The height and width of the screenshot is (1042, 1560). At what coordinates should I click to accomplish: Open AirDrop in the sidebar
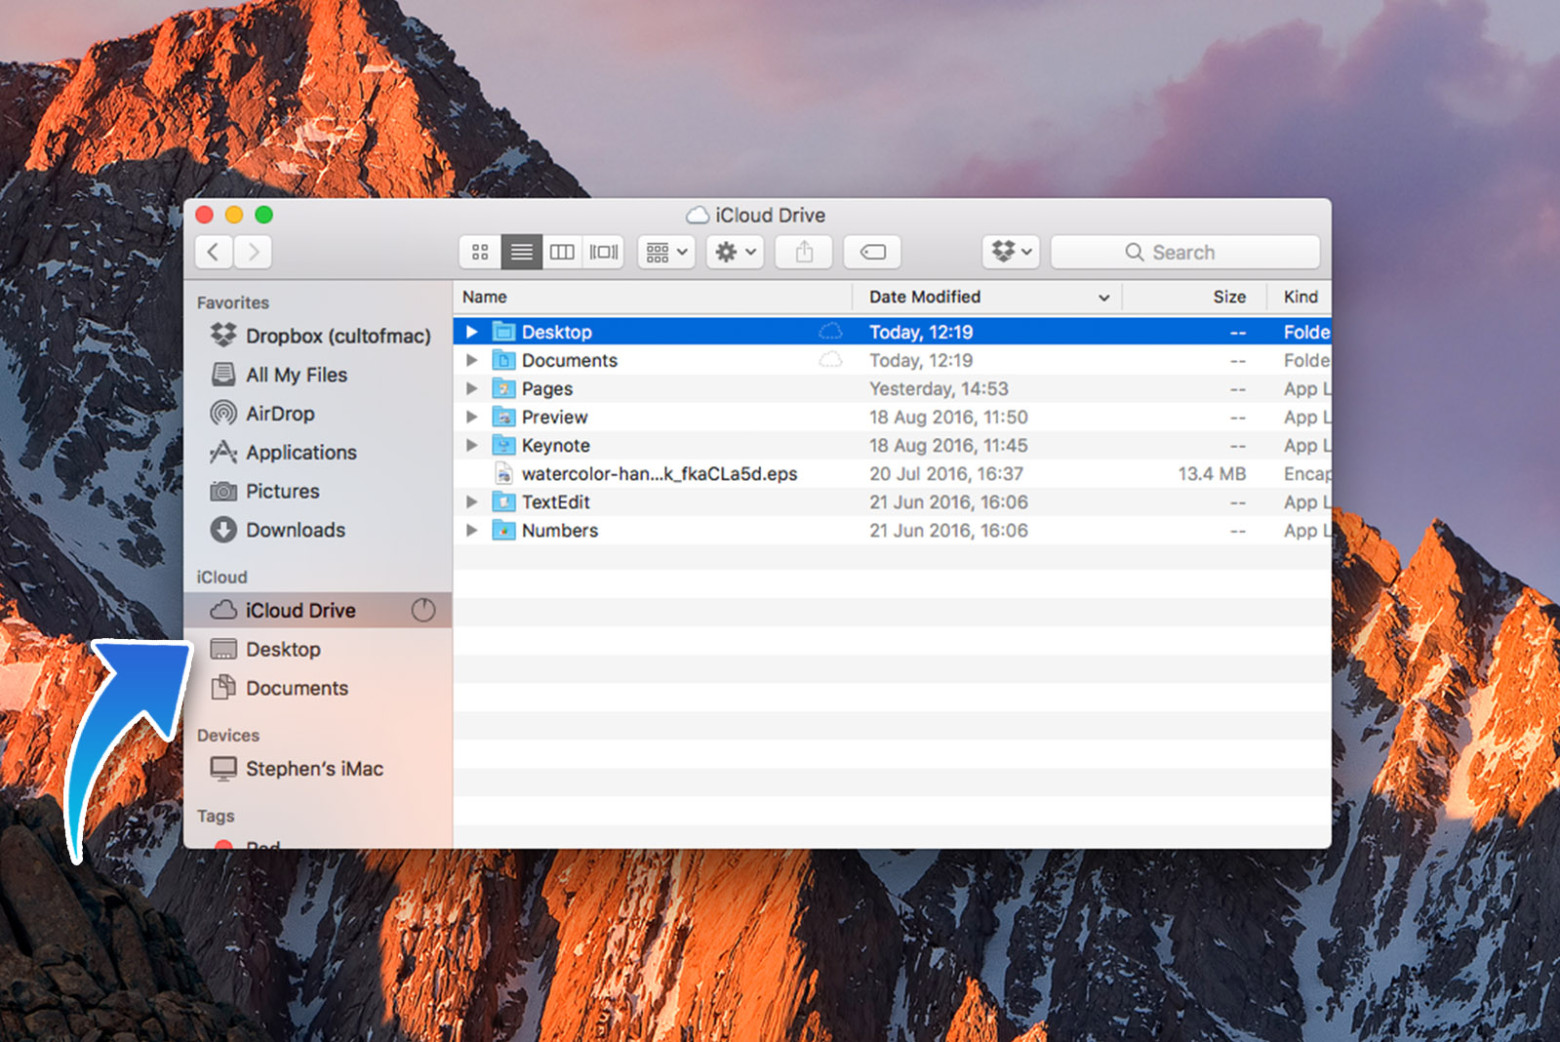(x=280, y=413)
